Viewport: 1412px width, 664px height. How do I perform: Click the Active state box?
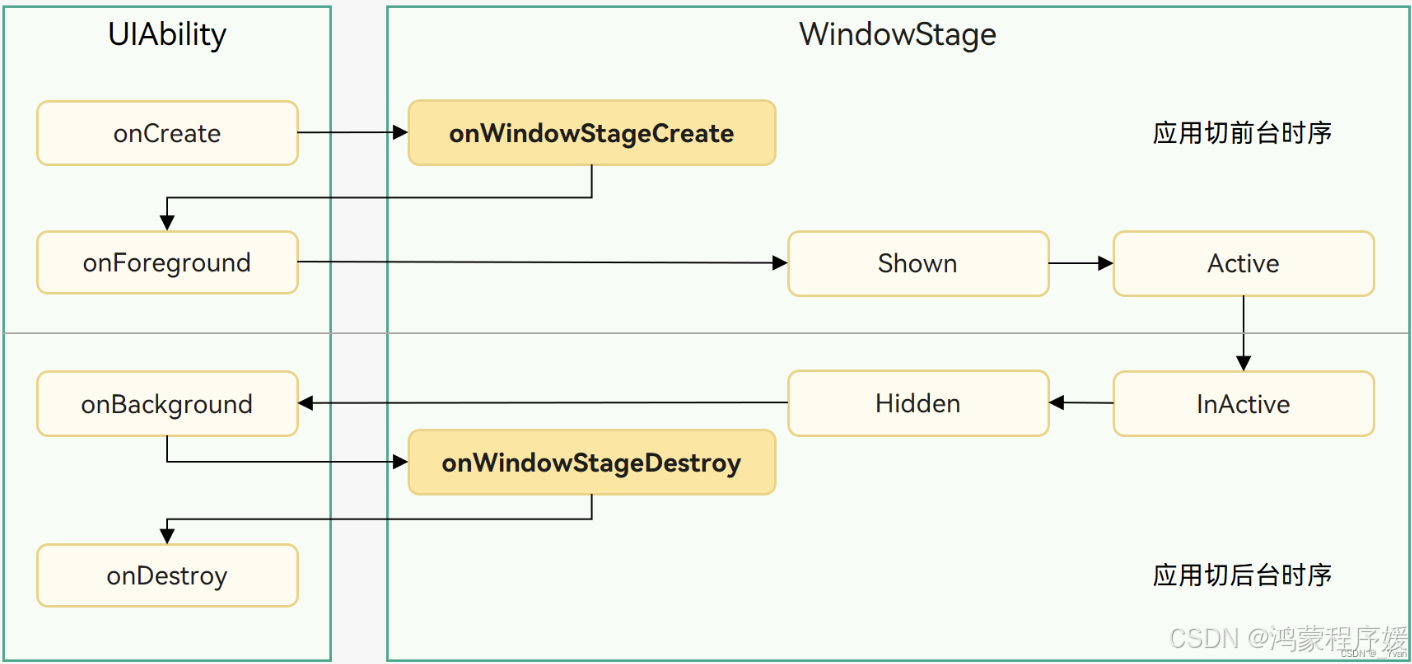pos(1243,263)
